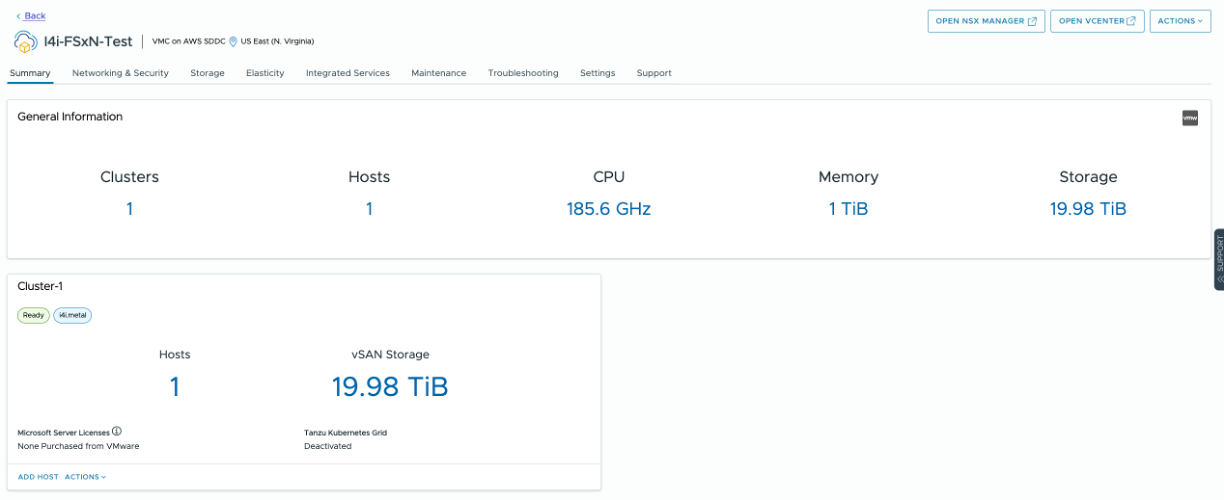
Task: Open the side Support panel tab
Action: 1218,260
